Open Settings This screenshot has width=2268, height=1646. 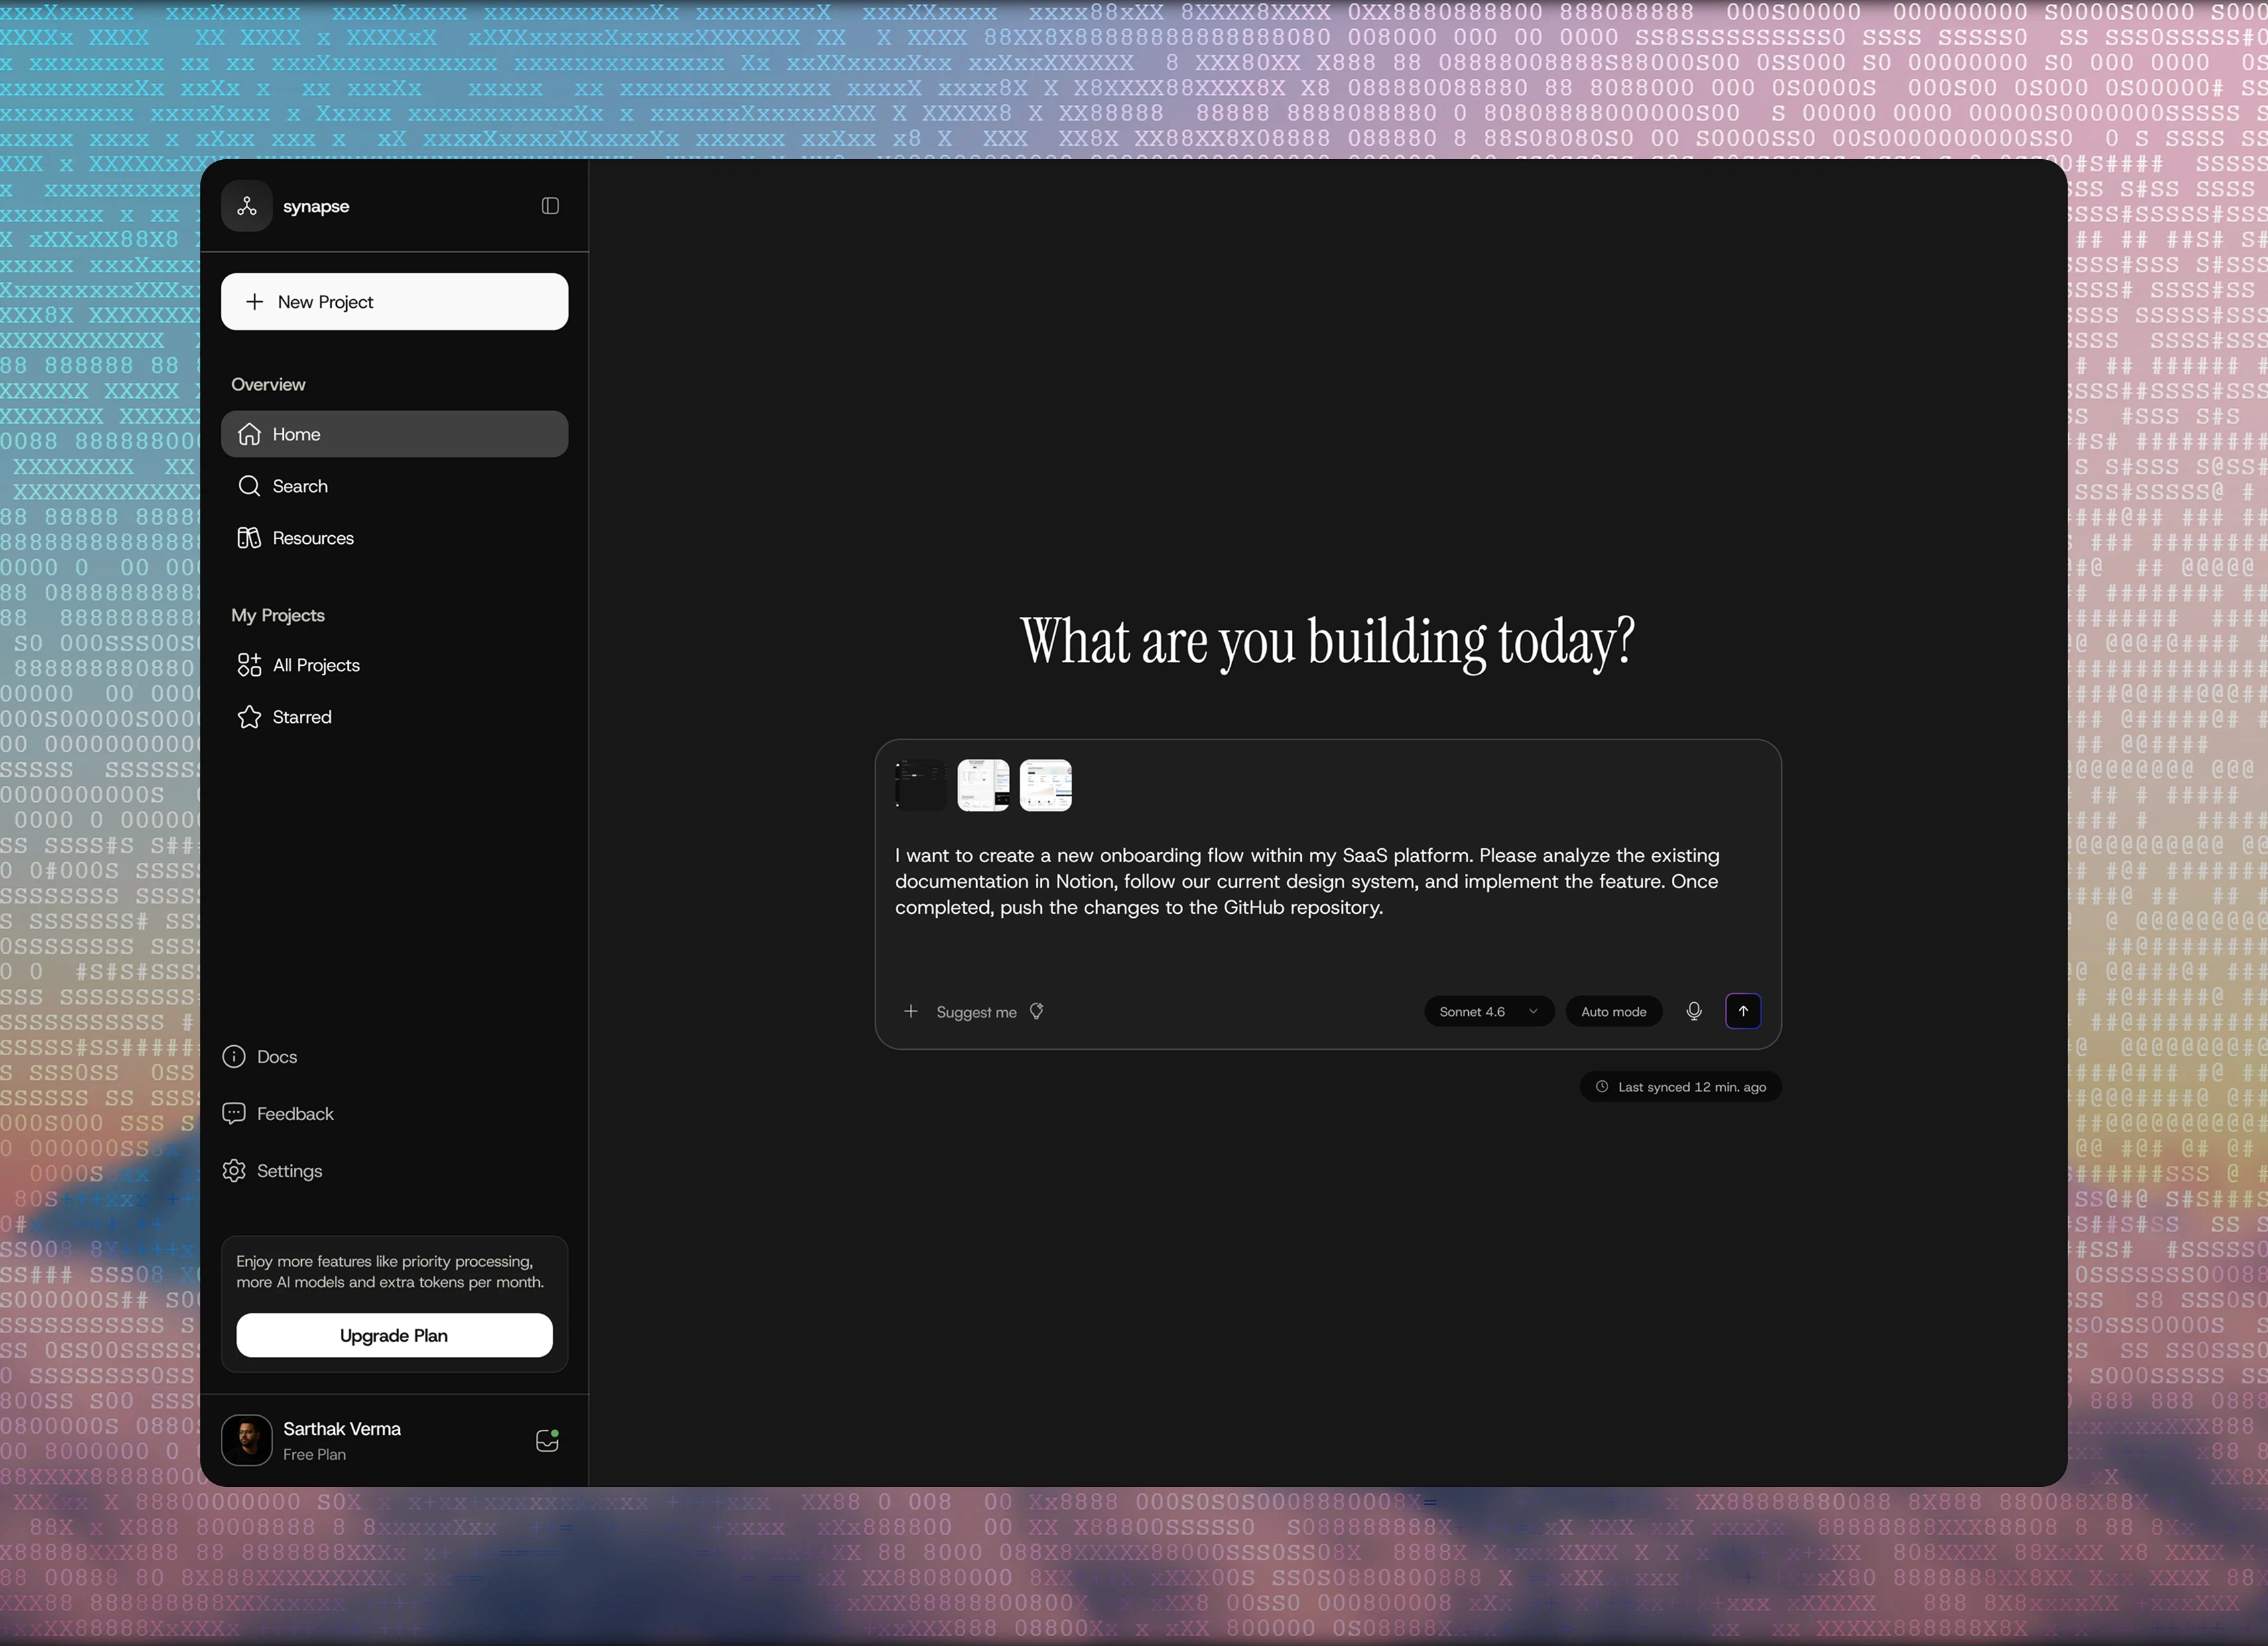tap(272, 1171)
